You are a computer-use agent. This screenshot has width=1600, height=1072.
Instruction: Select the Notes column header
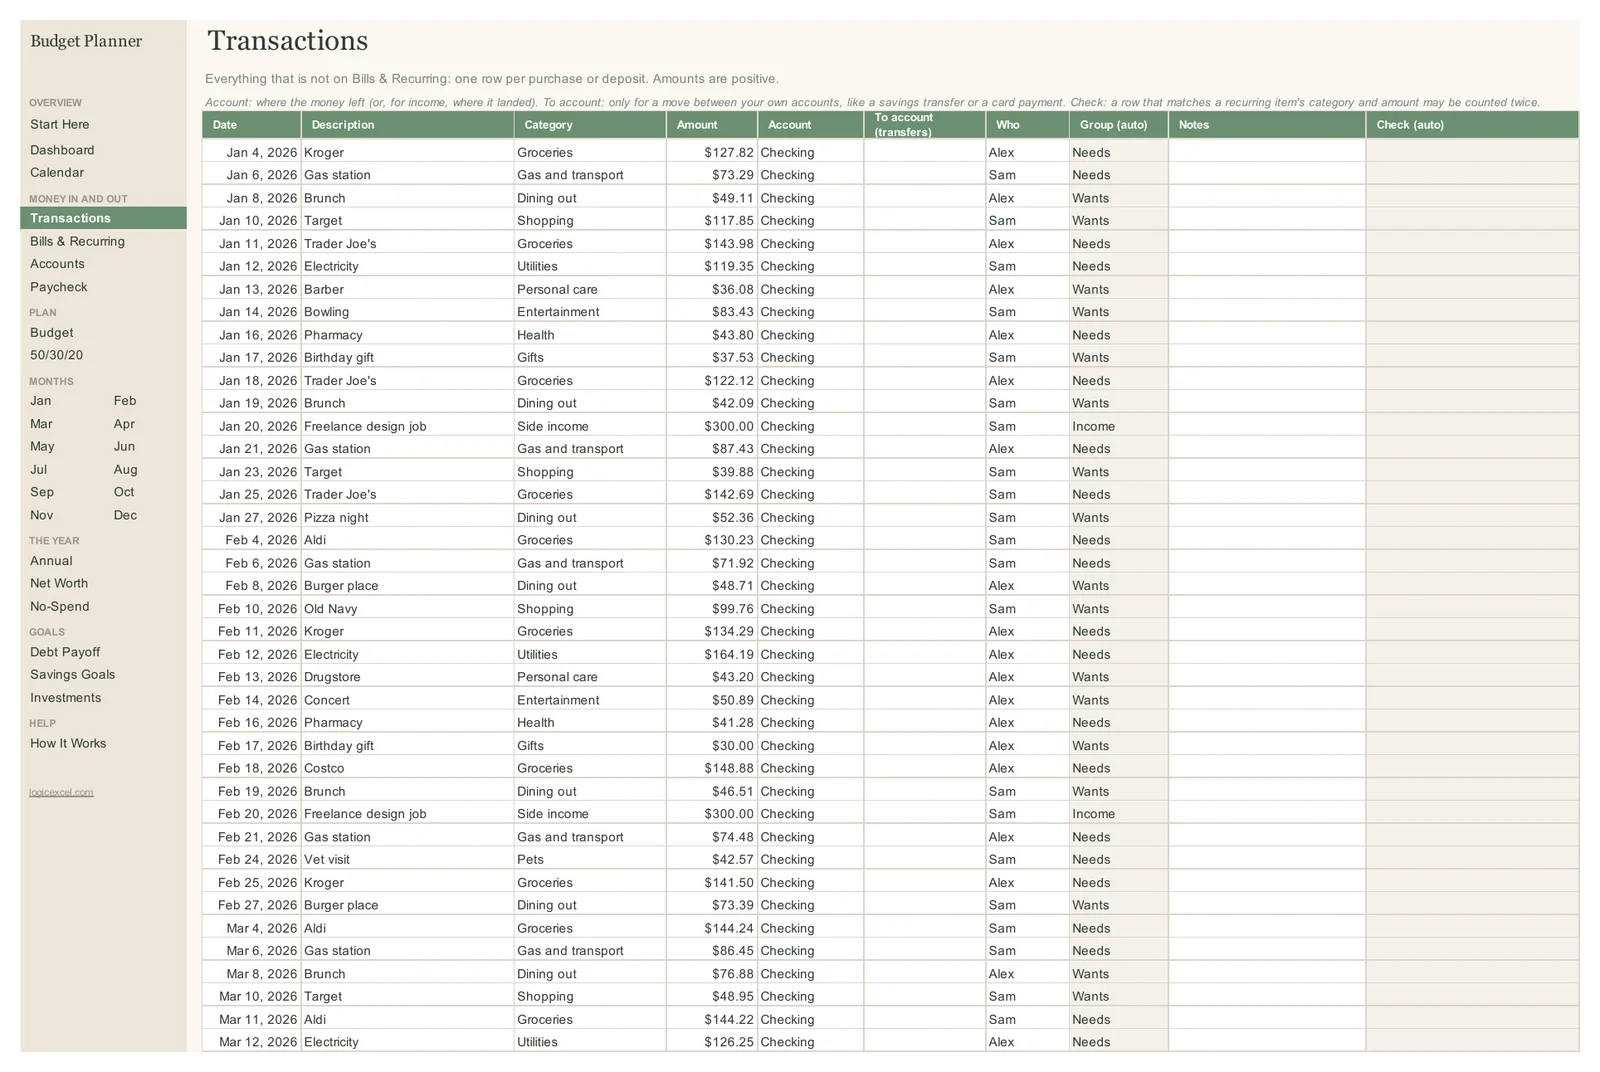1267,125
